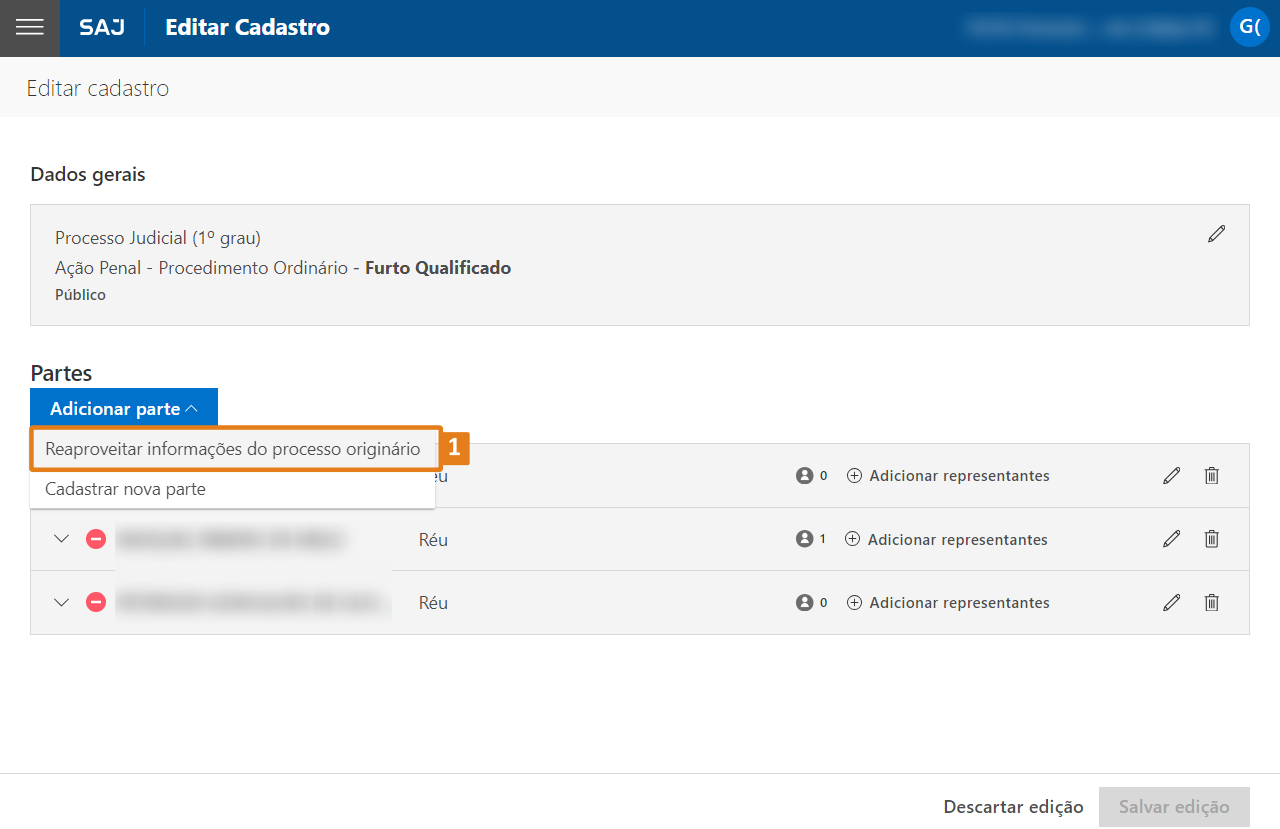1280x829 pixels.
Task: Expand the third party row chevron
Action: pyautogui.click(x=62, y=603)
